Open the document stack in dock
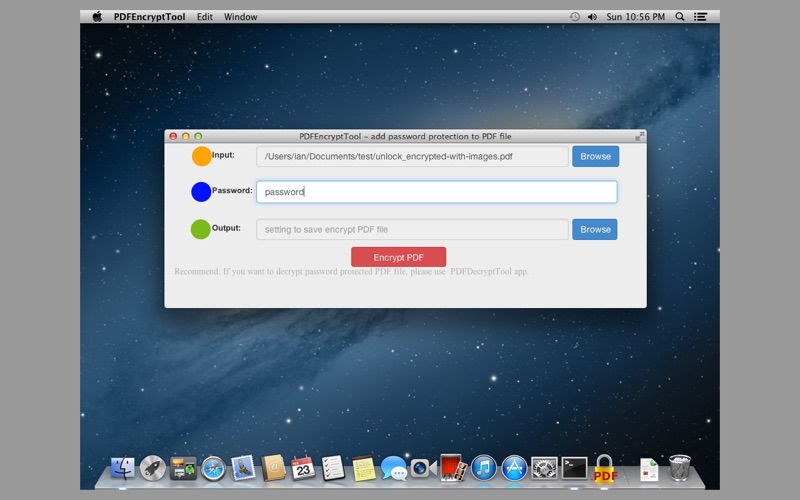 pos(649,469)
